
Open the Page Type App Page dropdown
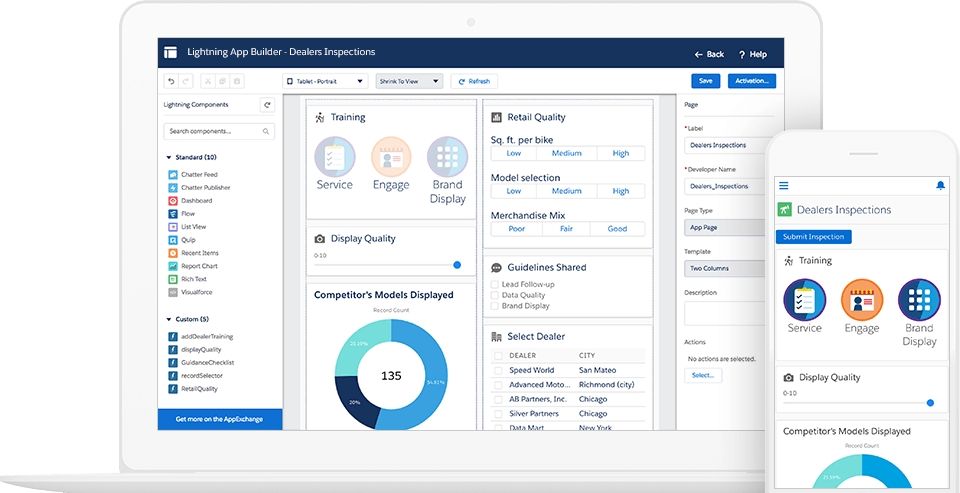[x=725, y=227]
